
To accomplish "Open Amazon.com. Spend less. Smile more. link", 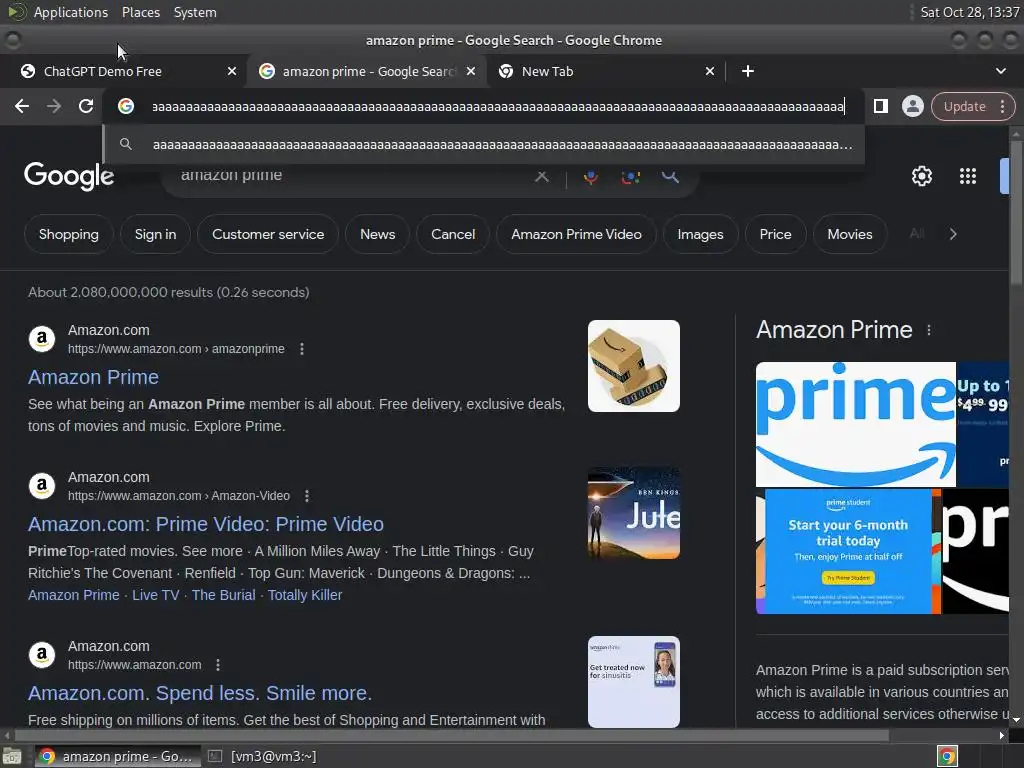I will 200,693.
